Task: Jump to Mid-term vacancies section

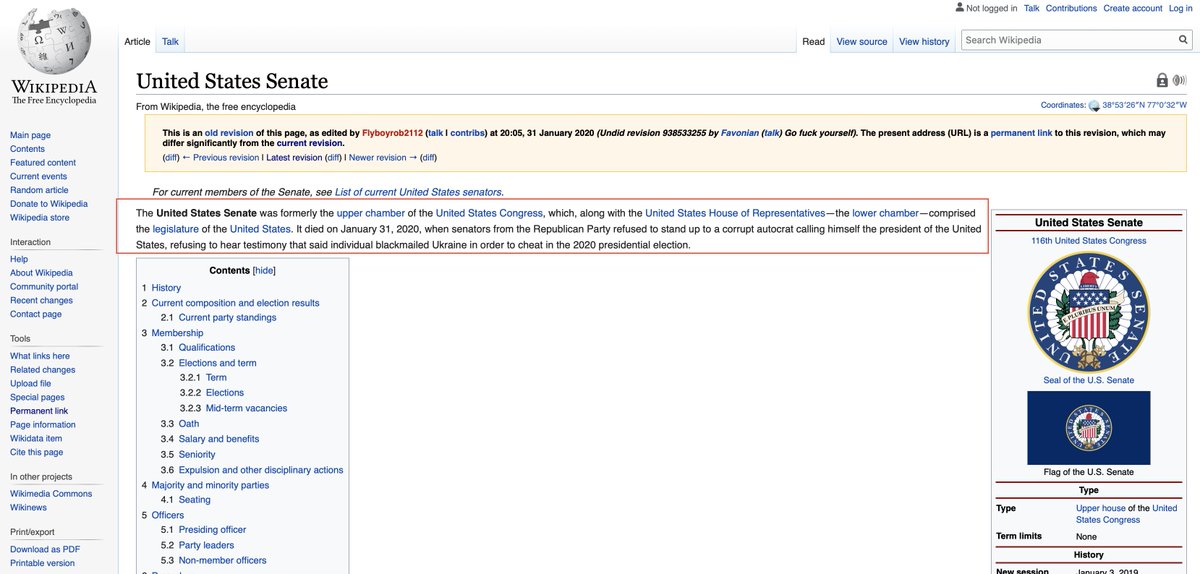Action: [246, 408]
